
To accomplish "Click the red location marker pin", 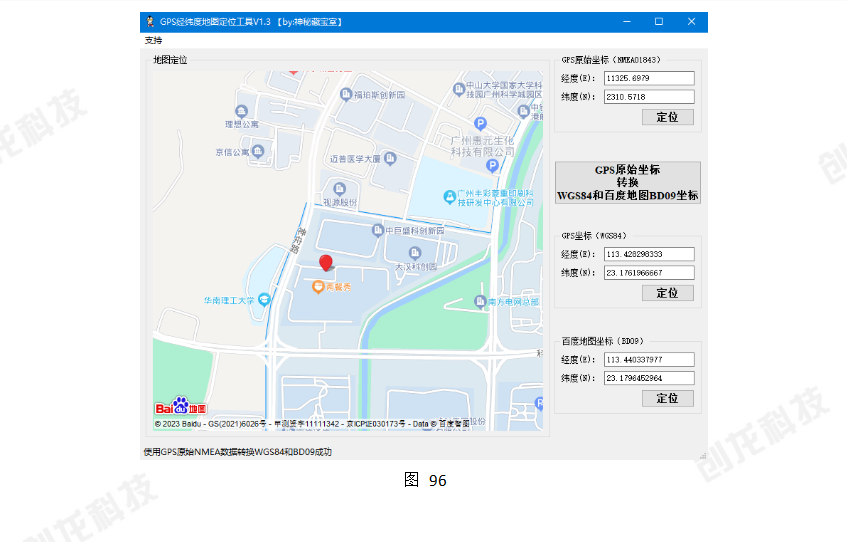I will pos(326,263).
